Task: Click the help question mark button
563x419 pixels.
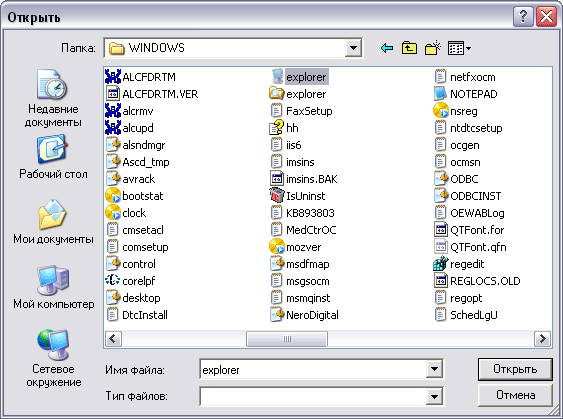Action: click(x=523, y=17)
